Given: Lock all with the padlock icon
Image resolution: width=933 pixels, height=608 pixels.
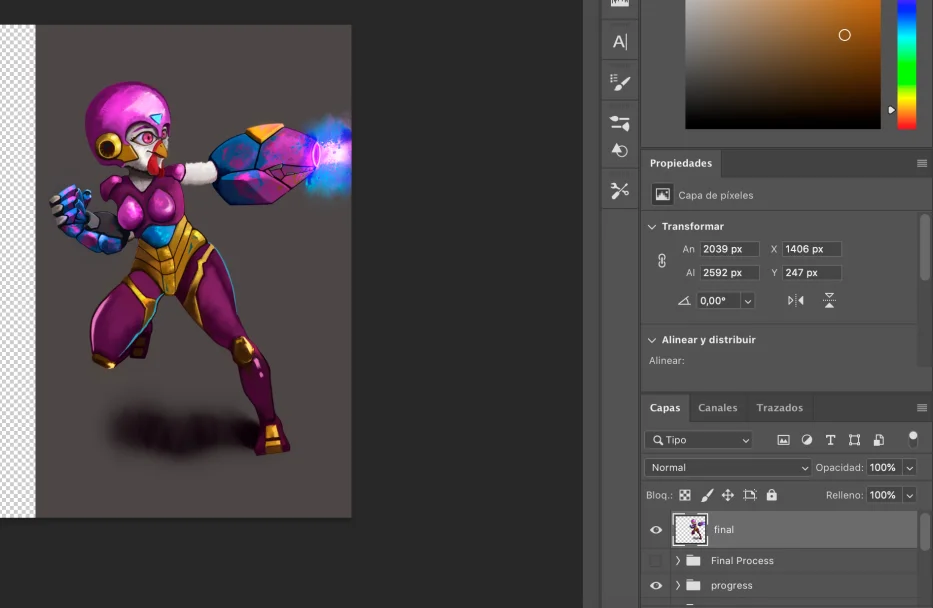Looking at the screenshot, I should coord(771,495).
